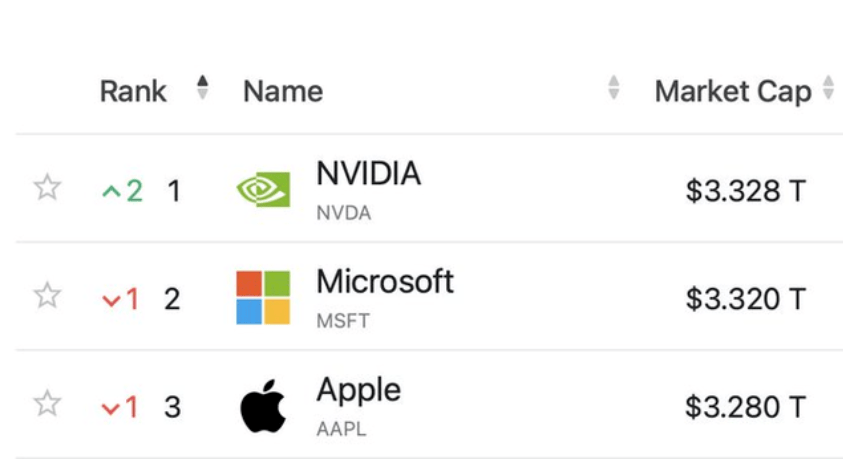Click the Apple logo icon
Image resolution: width=843 pixels, height=462 pixels.
[263, 407]
